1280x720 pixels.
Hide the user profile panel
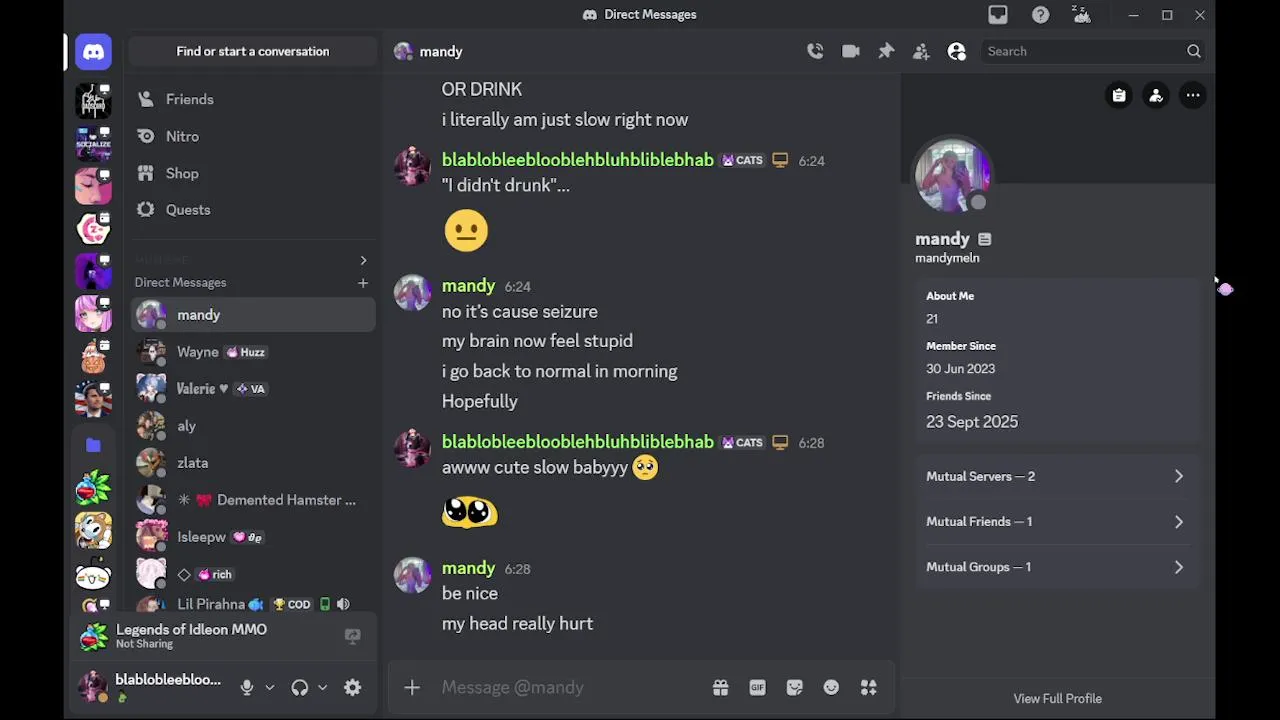point(957,51)
